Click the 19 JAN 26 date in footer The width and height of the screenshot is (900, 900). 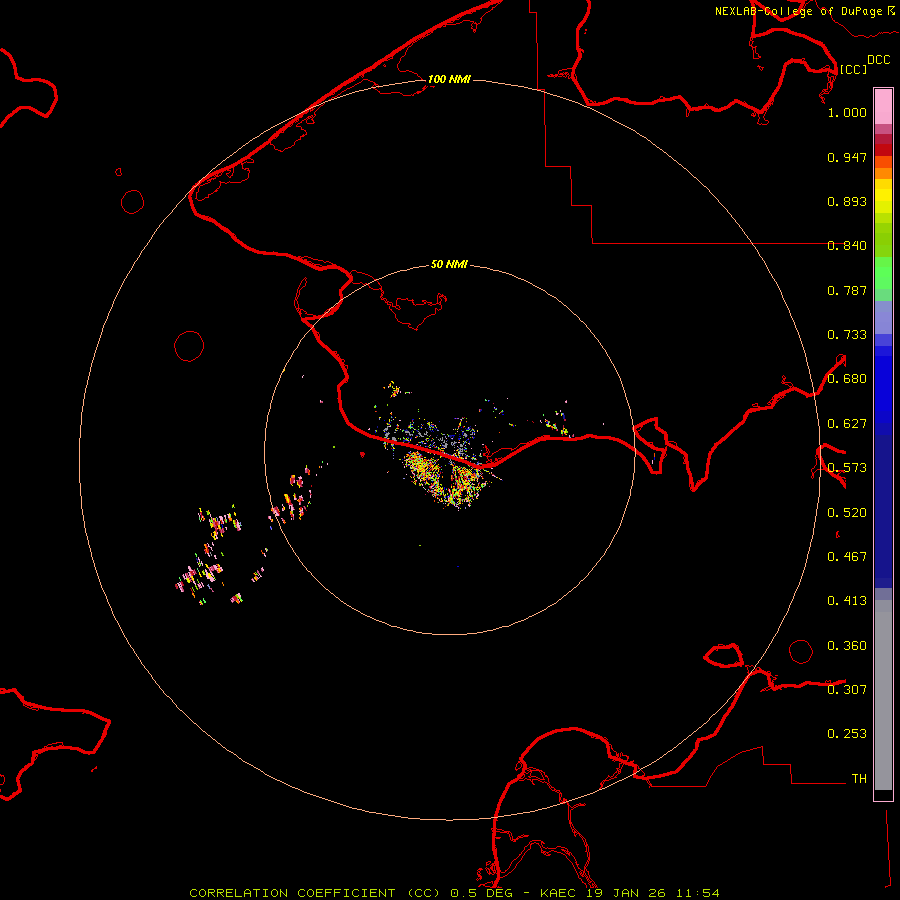click(626, 893)
